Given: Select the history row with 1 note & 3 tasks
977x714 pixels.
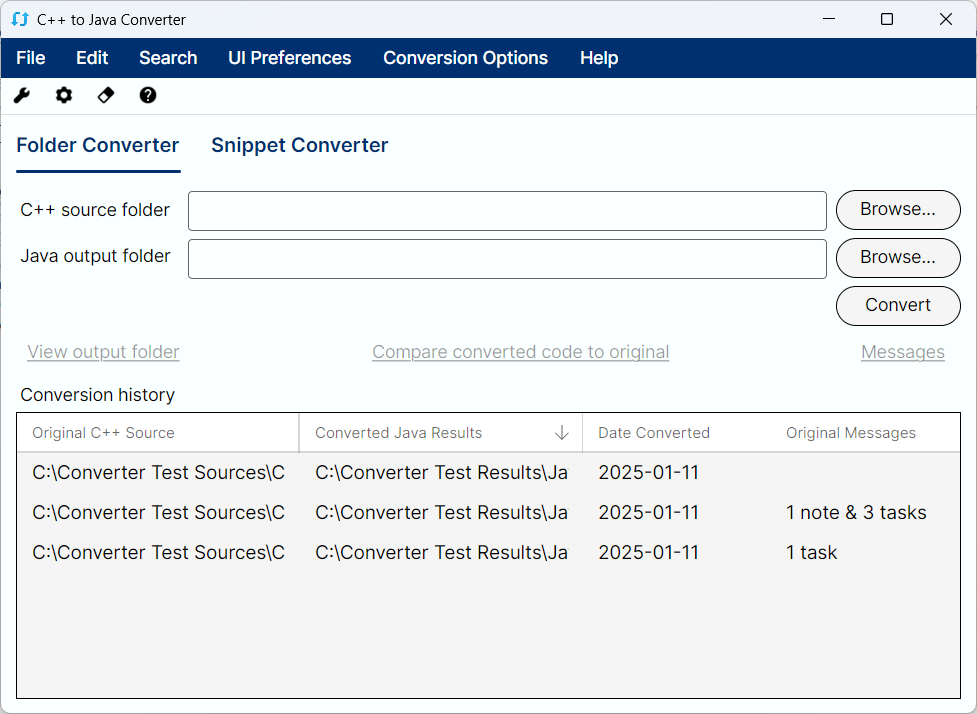Looking at the screenshot, I should coord(488,512).
